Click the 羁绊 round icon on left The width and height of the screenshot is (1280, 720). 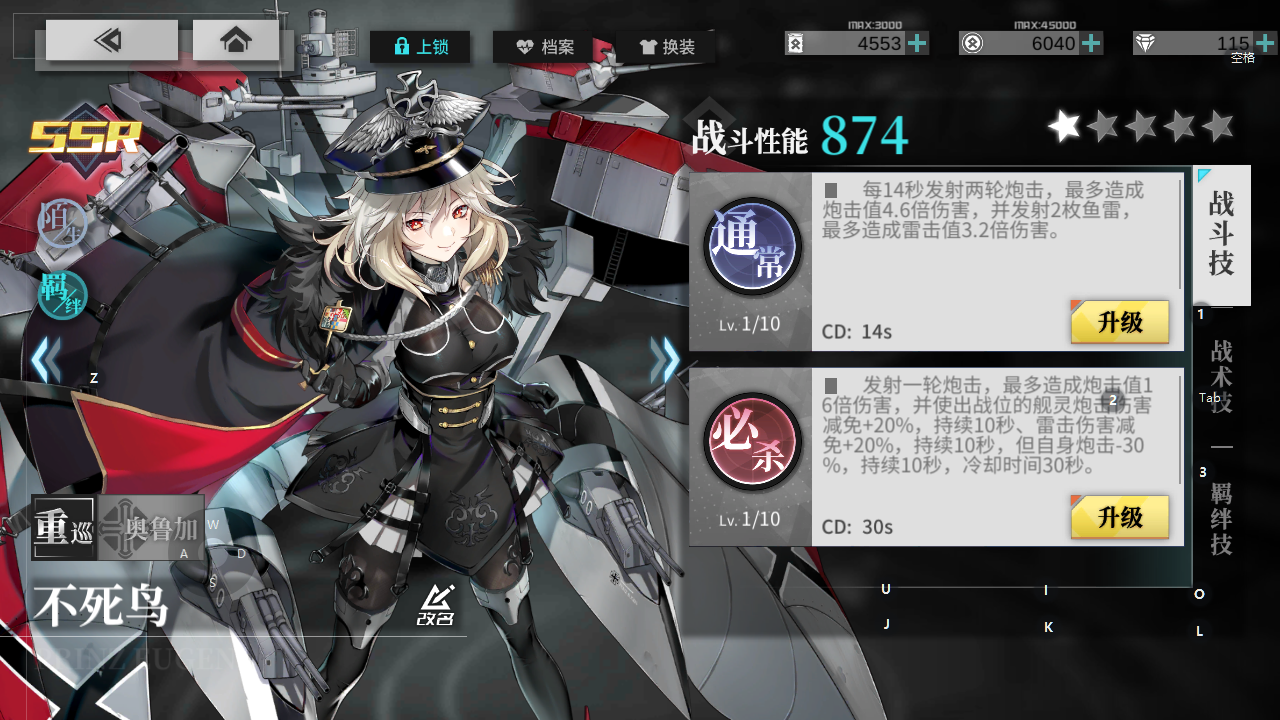(63, 294)
